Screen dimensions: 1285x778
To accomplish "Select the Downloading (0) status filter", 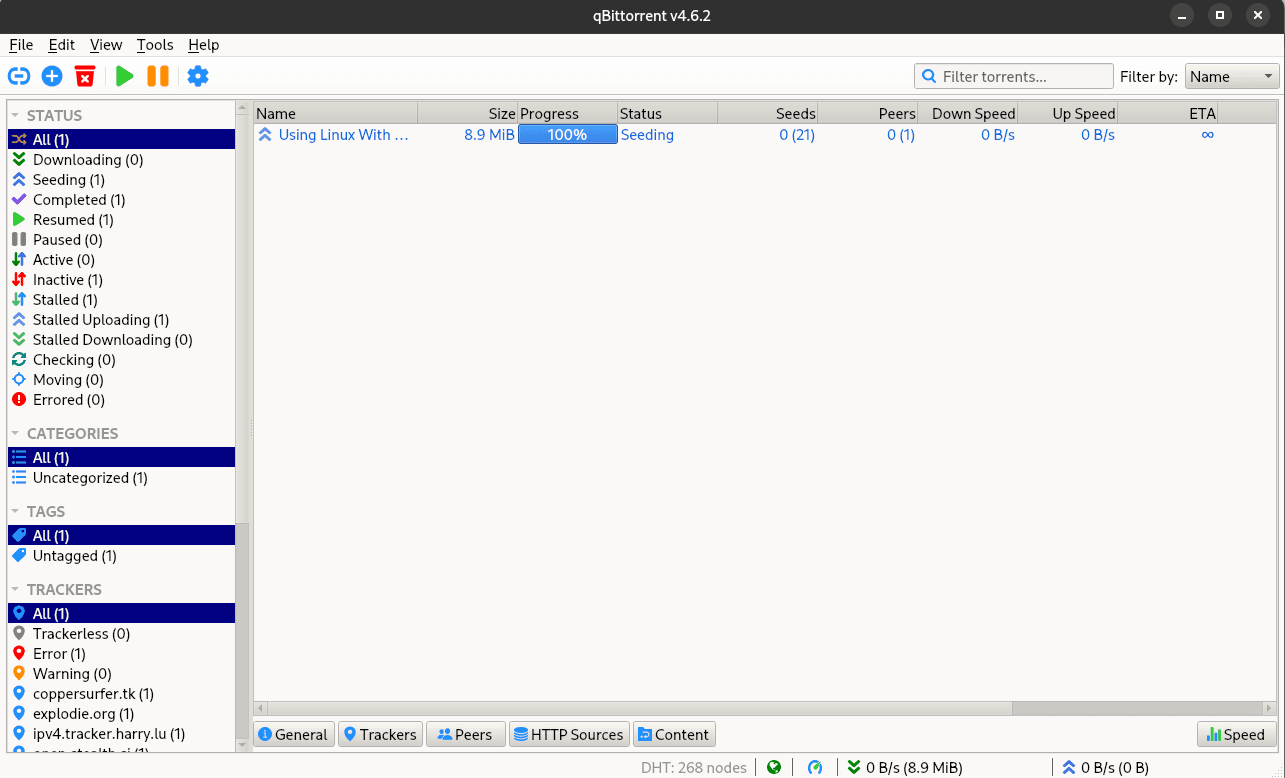I will pyautogui.click(x=122, y=160).
